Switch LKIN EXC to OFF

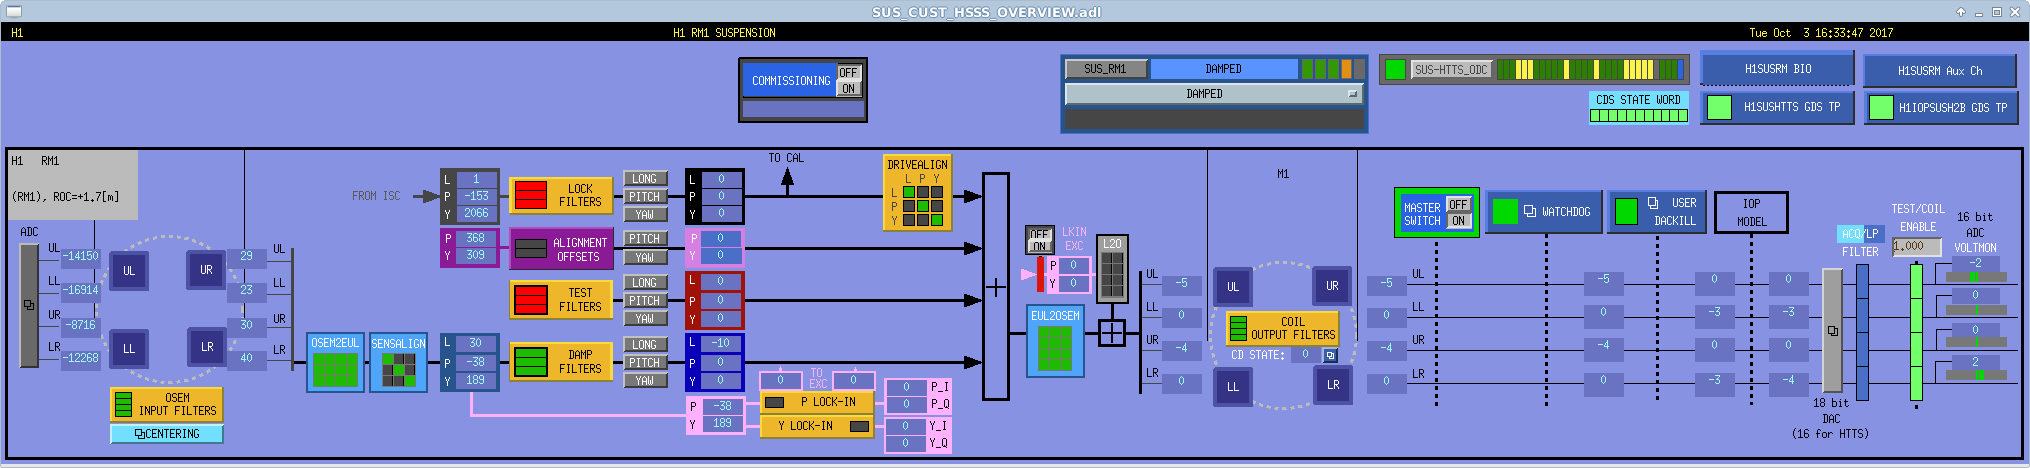point(1040,234)
